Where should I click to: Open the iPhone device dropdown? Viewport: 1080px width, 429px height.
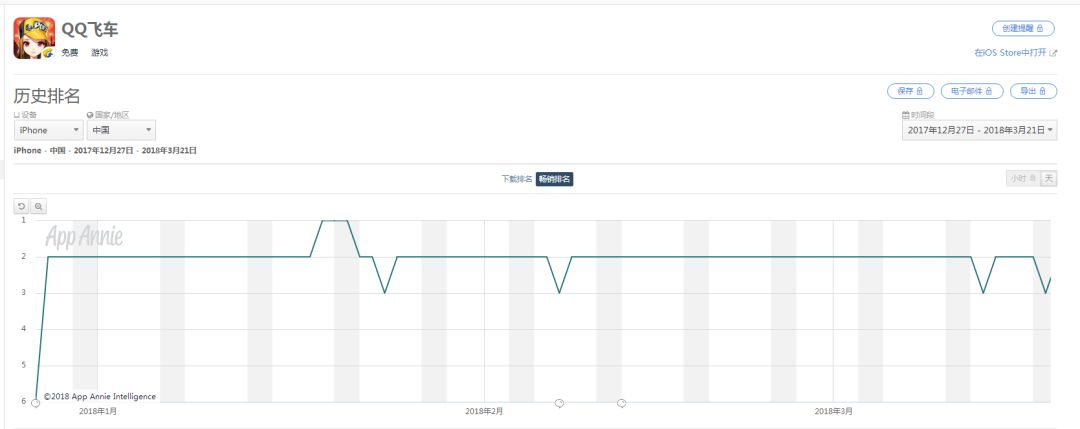click(48, 130)
